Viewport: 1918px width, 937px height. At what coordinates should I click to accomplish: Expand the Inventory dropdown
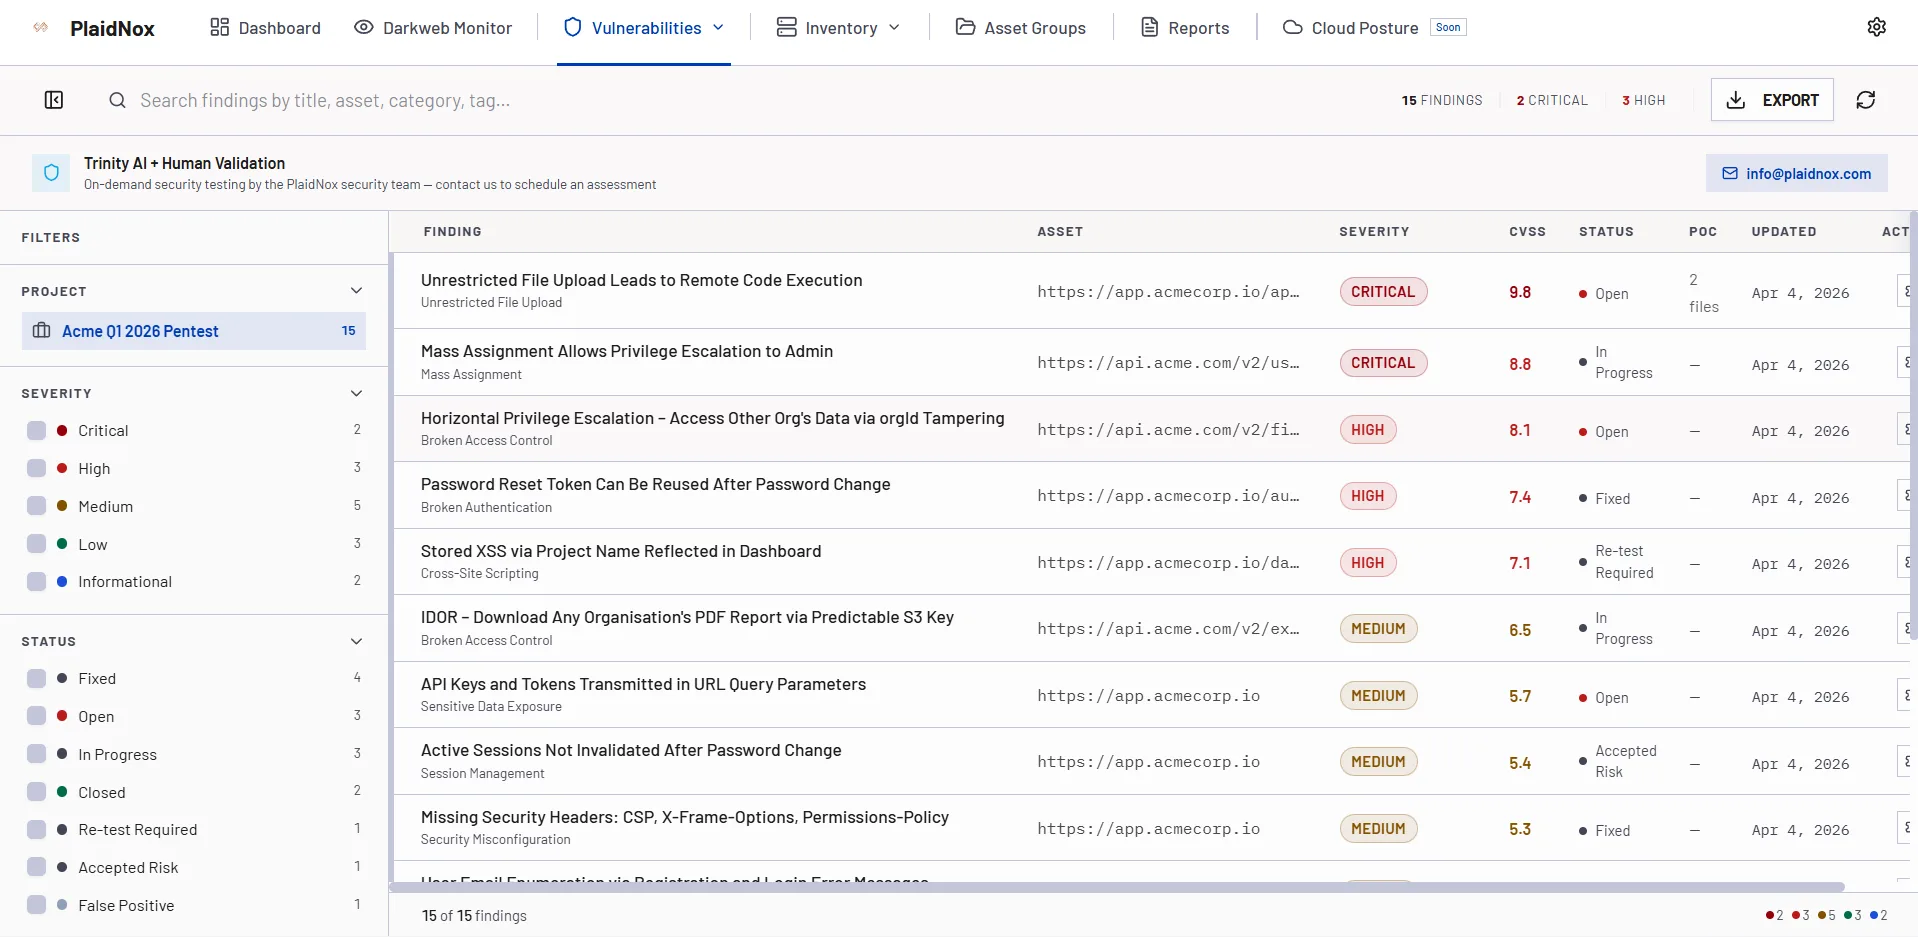[895, 27]
